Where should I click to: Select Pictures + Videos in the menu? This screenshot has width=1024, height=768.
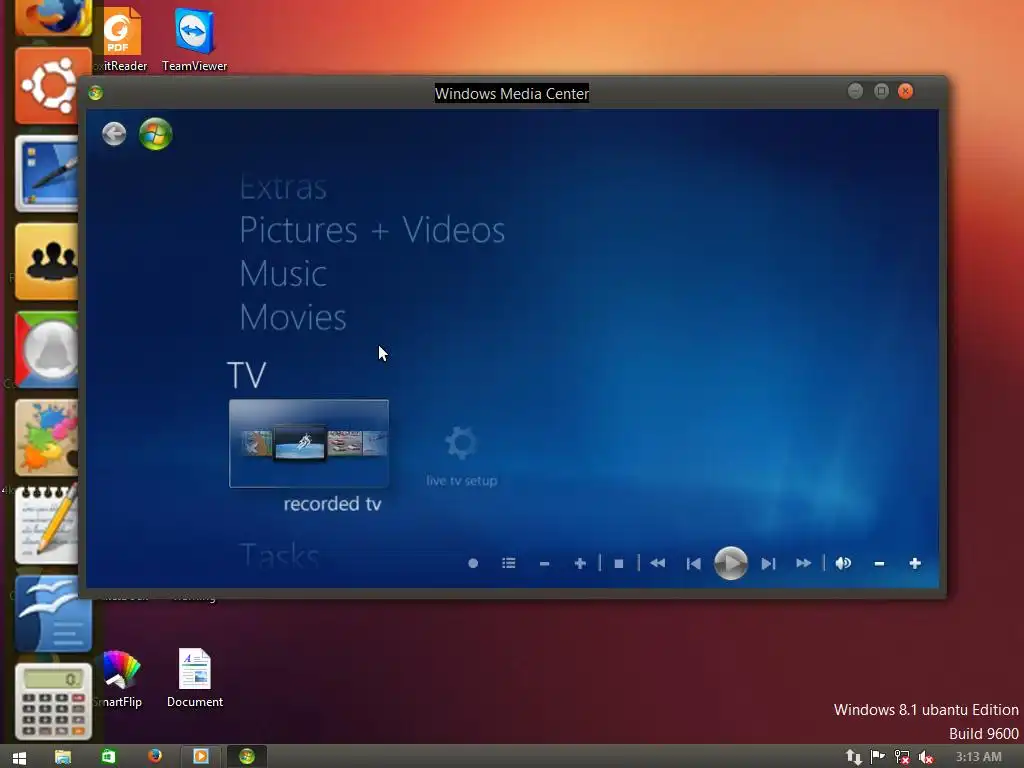pyautogui.click(x=372, y=230)
